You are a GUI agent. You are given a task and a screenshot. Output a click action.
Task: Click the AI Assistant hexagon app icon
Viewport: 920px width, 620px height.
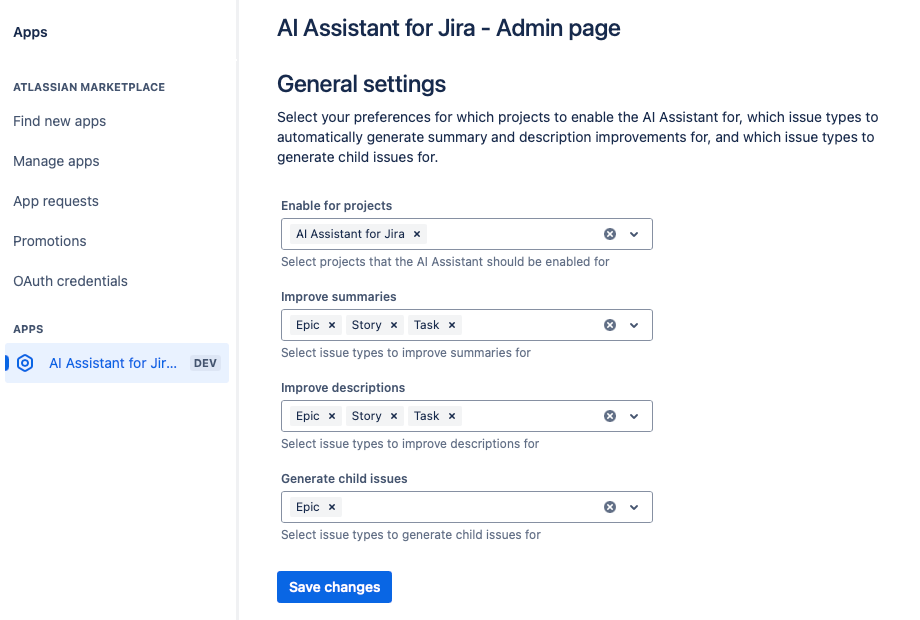click(x=25, y=363)
